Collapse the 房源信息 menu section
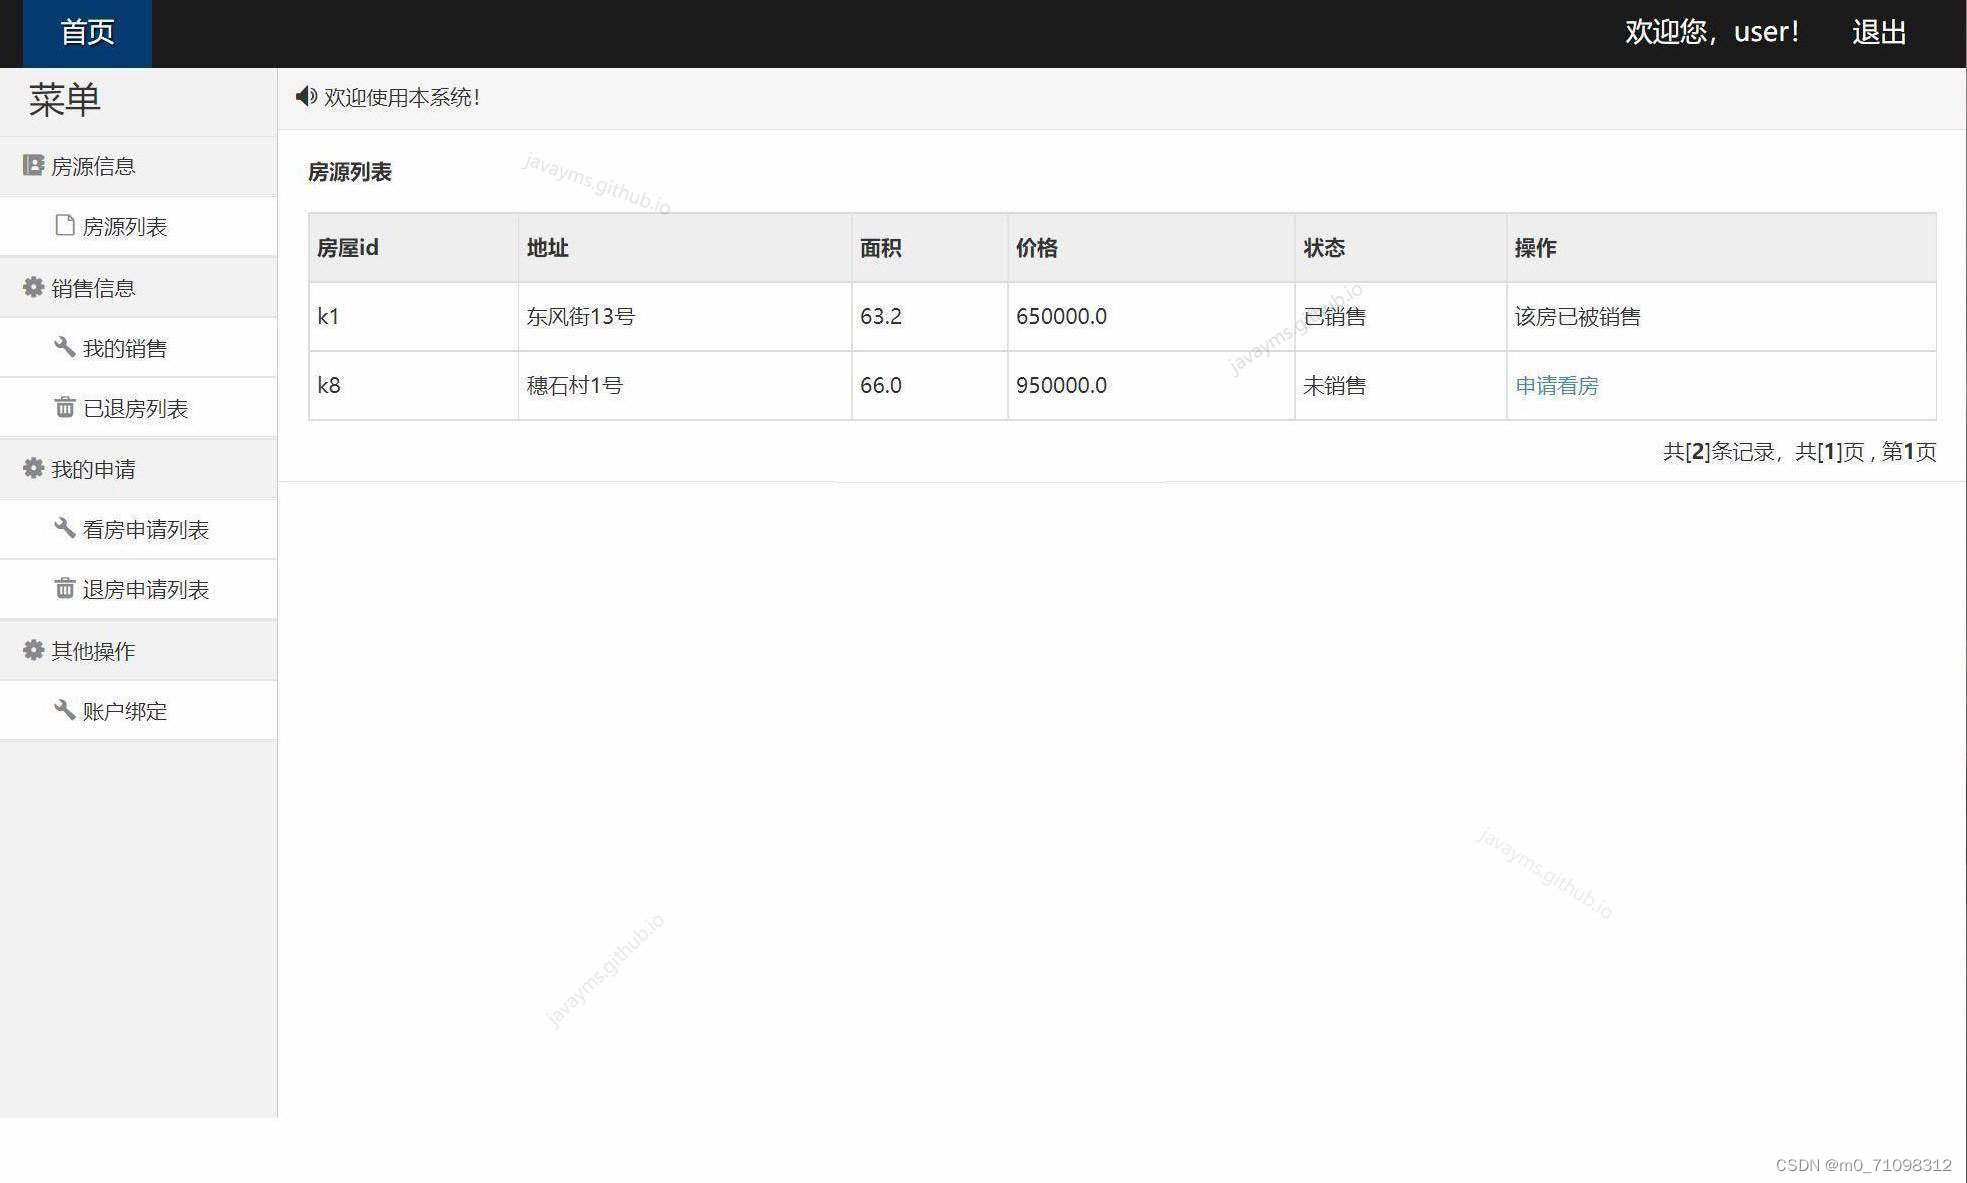 (x=93, y=166)
